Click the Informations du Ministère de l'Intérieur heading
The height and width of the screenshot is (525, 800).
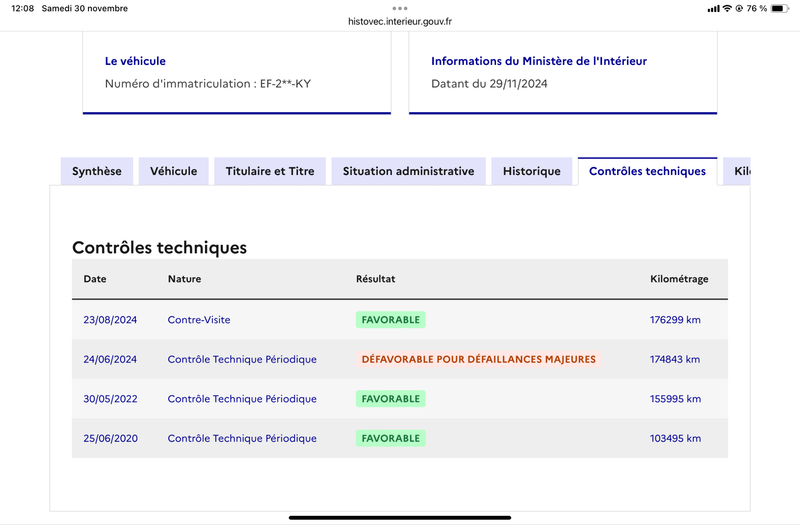click(539, 61)
